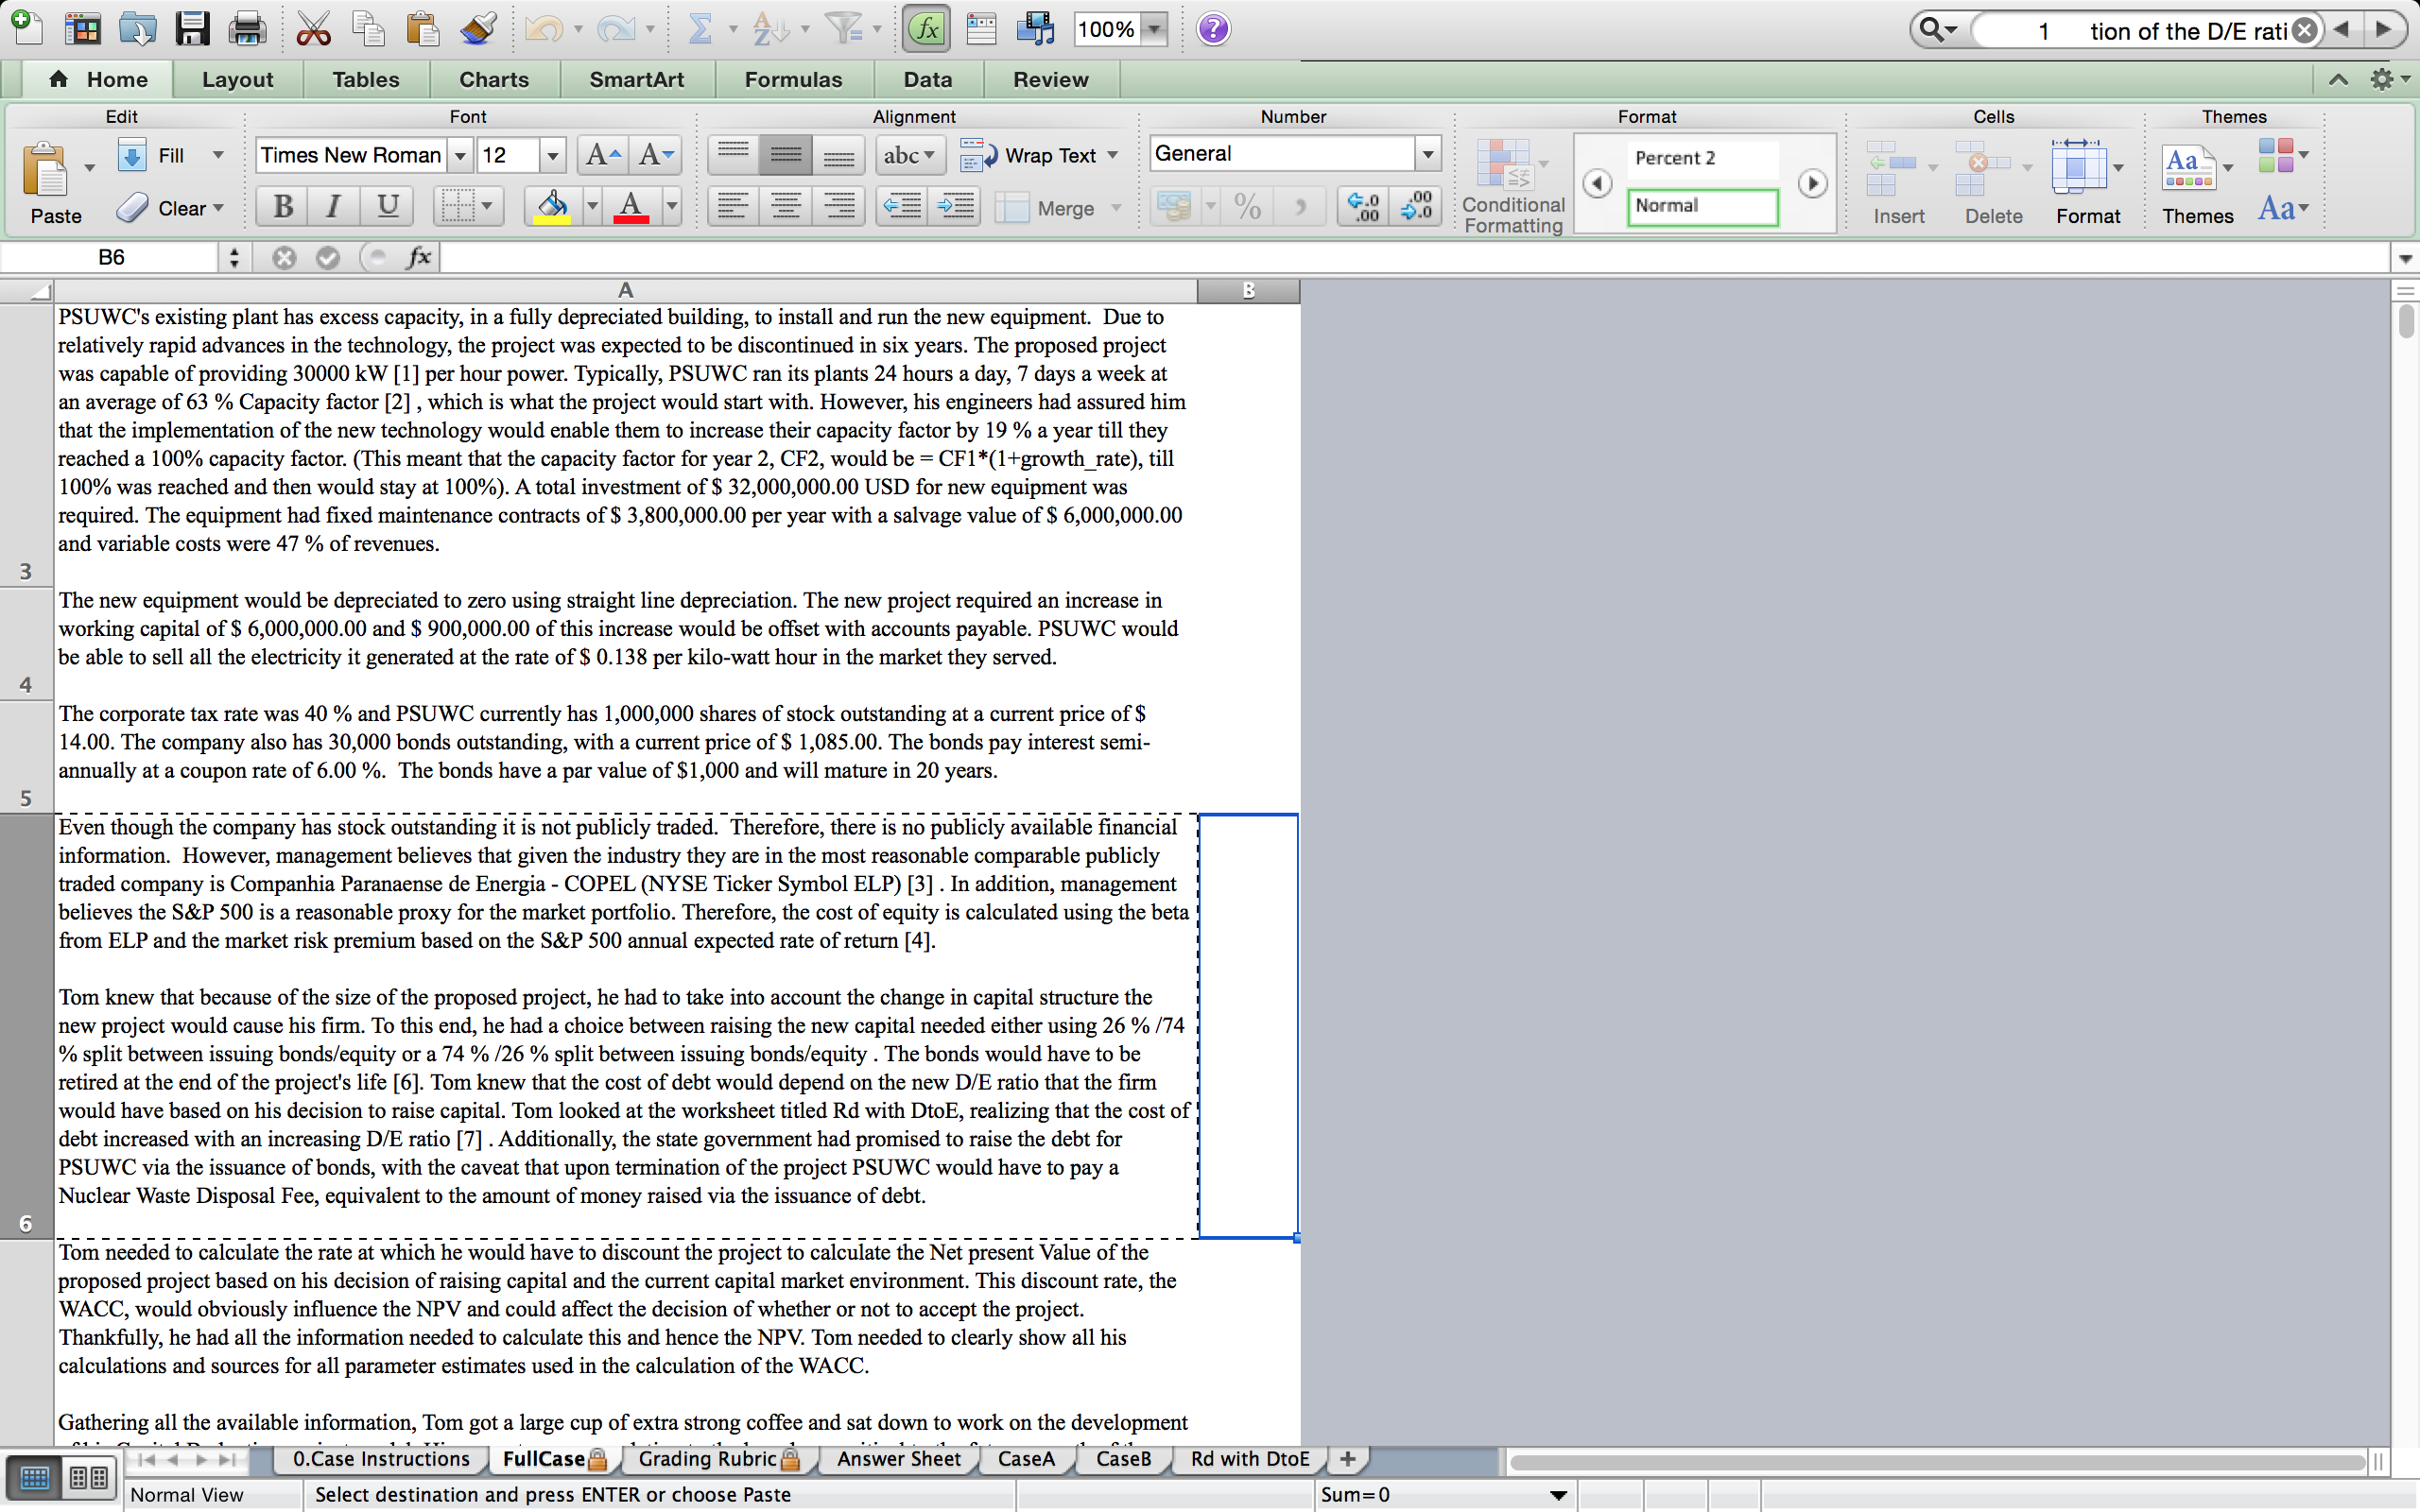
Task: Click the Format Painter brush icon
Action: coord(478,29)
